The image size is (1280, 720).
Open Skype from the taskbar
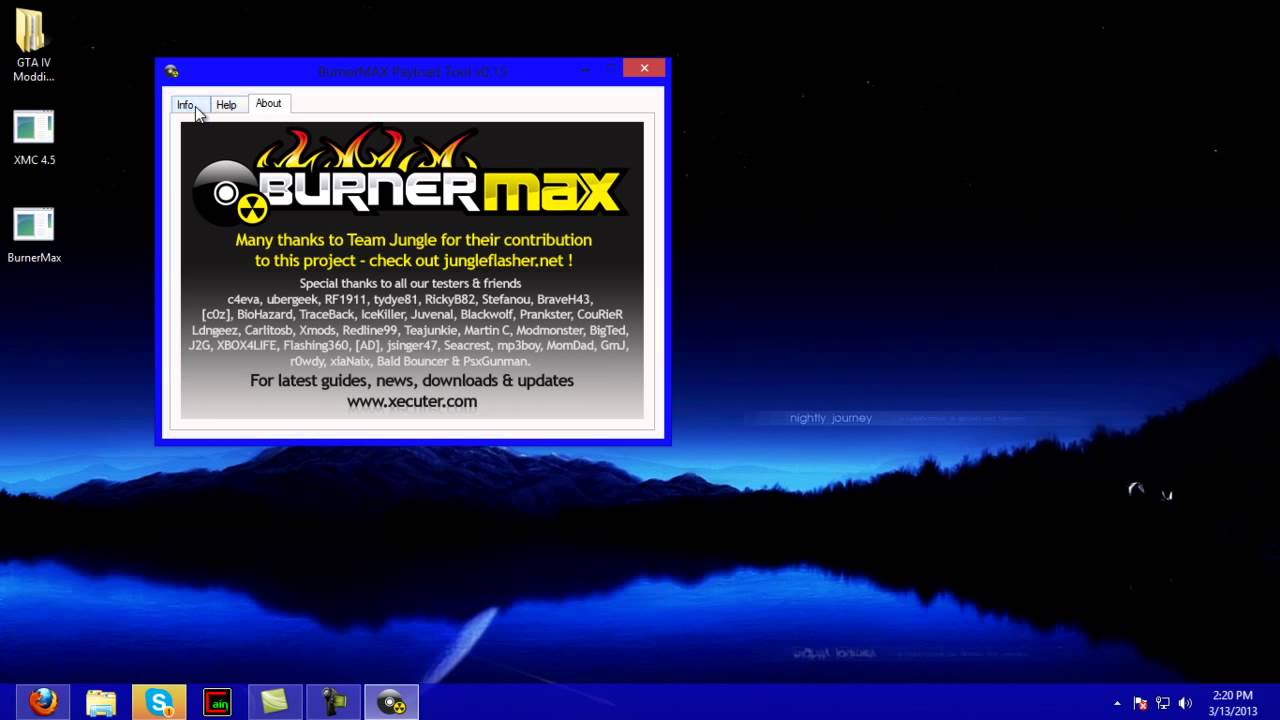[x=159, y=702]
